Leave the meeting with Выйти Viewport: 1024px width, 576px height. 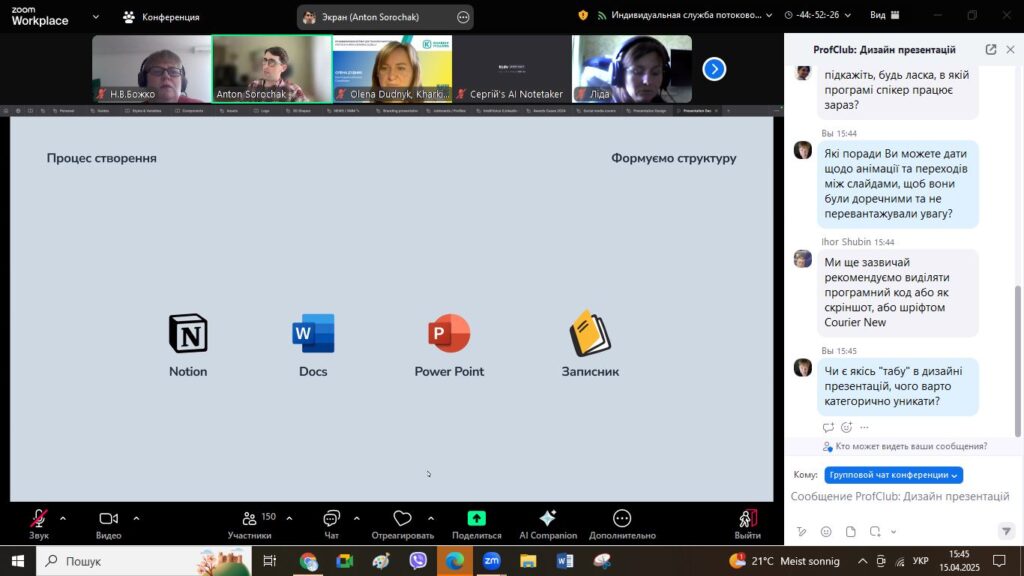tap(747, 524)
